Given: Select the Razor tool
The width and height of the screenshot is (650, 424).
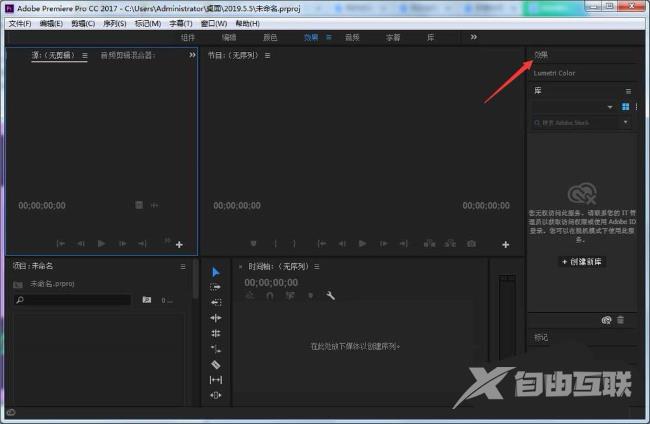Looking at the screenshot, I should [216, 365].
